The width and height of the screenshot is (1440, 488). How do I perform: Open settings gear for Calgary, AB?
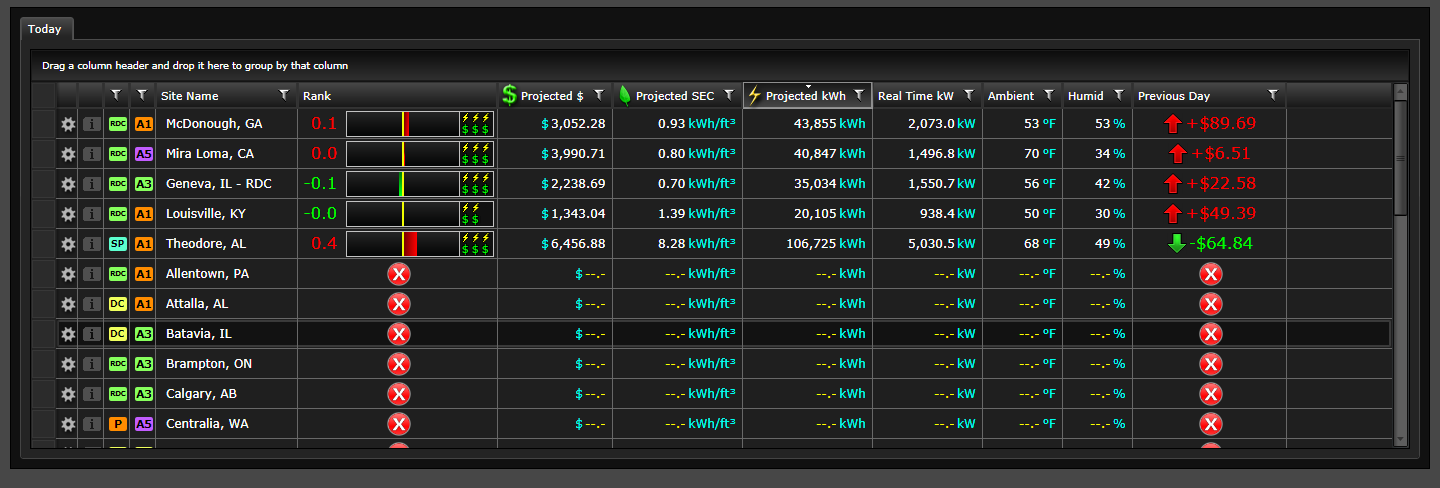point(68,394)
